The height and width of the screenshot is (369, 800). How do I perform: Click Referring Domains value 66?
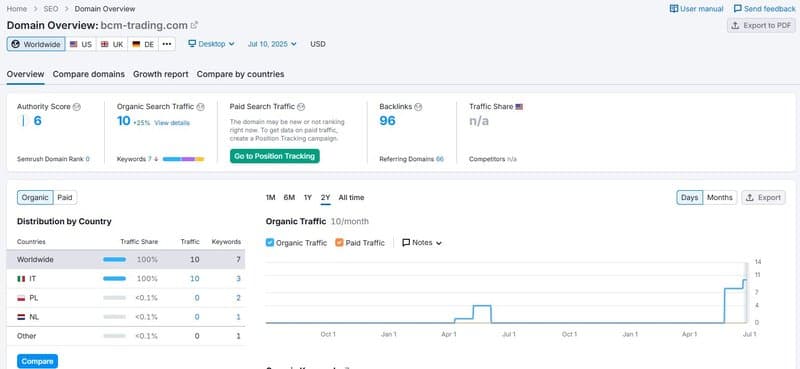pos(440,159)
